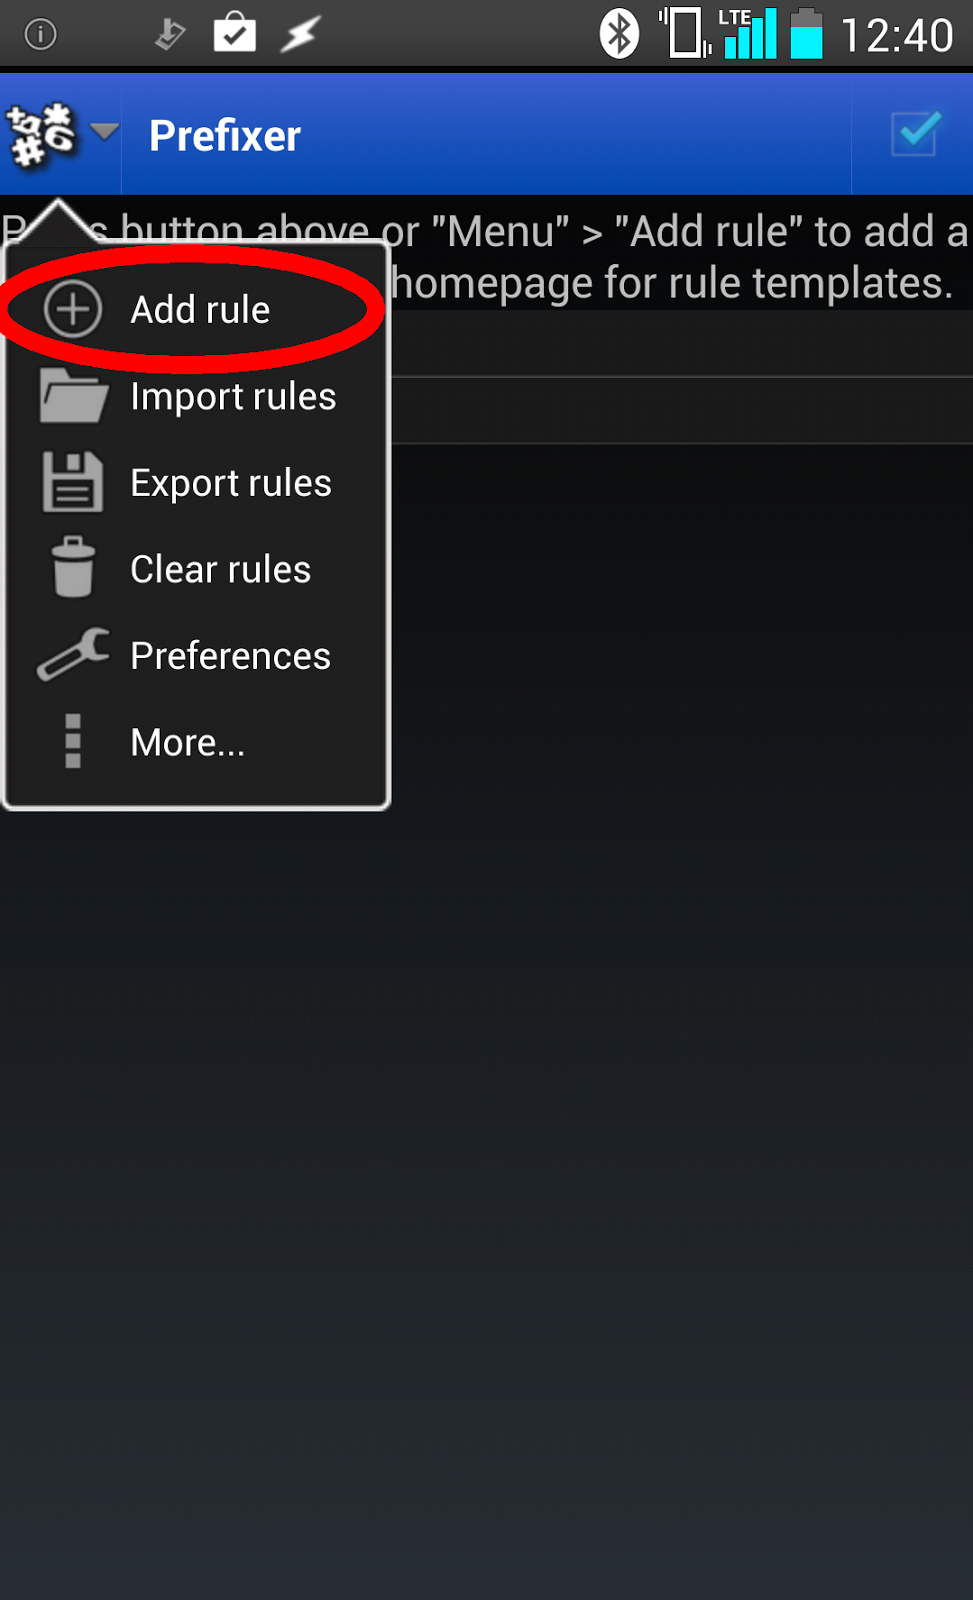Tap the wrench Preferences icon

[x=73, y=654]
